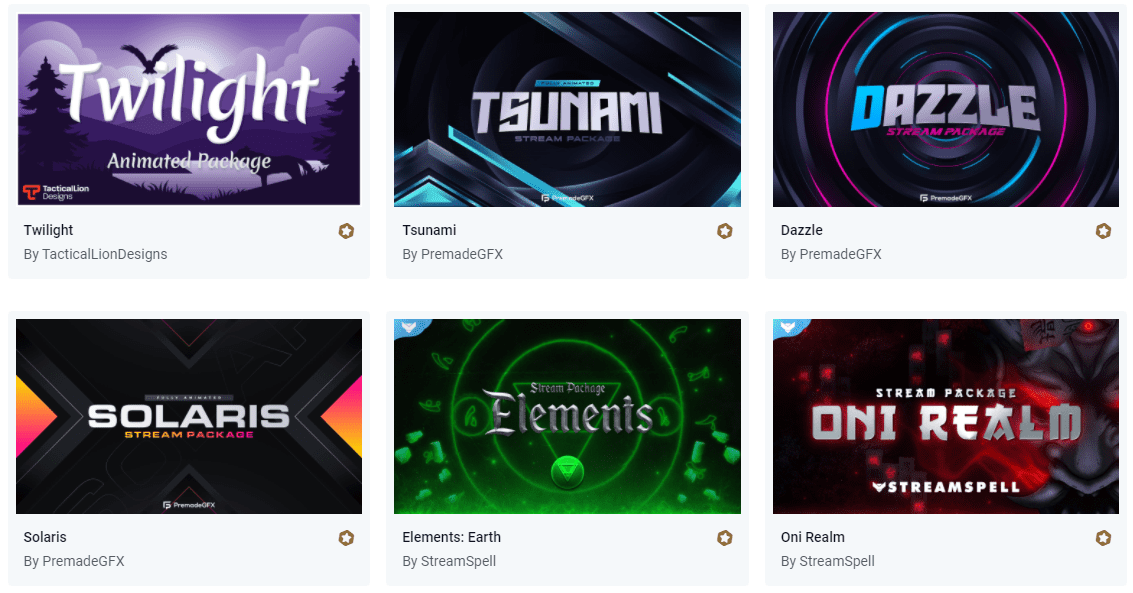This screenshot has width=1133, height=593.
Task: Select the Solaris stream package thumbnail
Action: pos(189,416)
